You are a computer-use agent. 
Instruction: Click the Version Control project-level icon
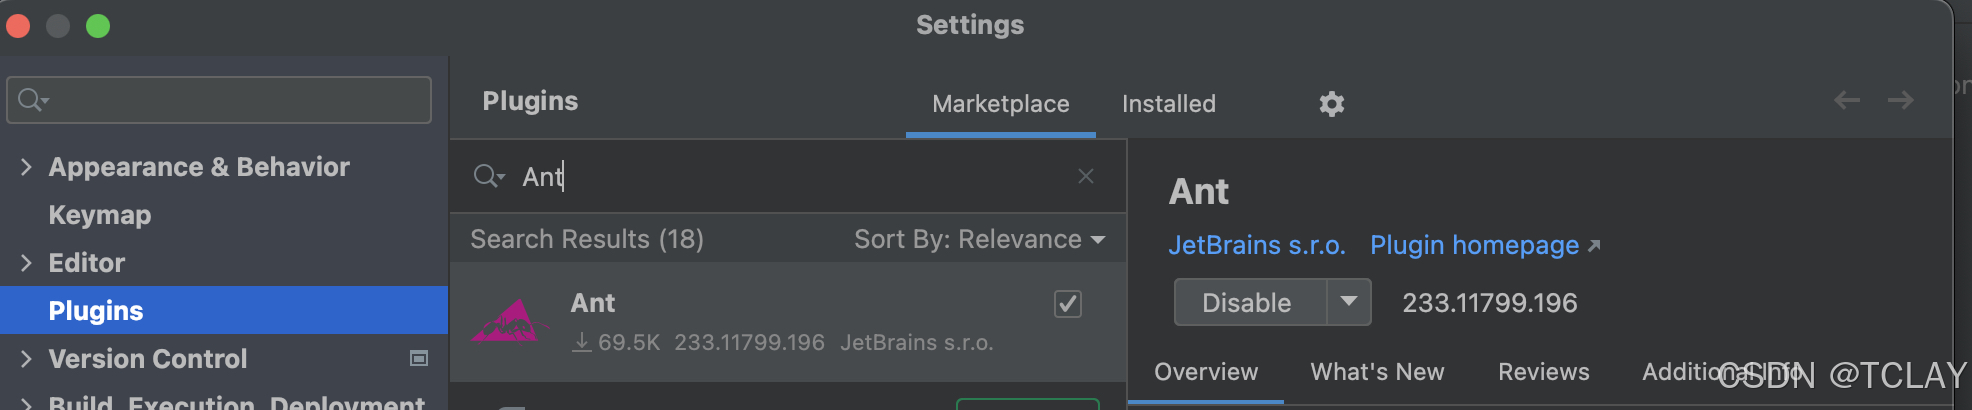click(x=419, y=358)
